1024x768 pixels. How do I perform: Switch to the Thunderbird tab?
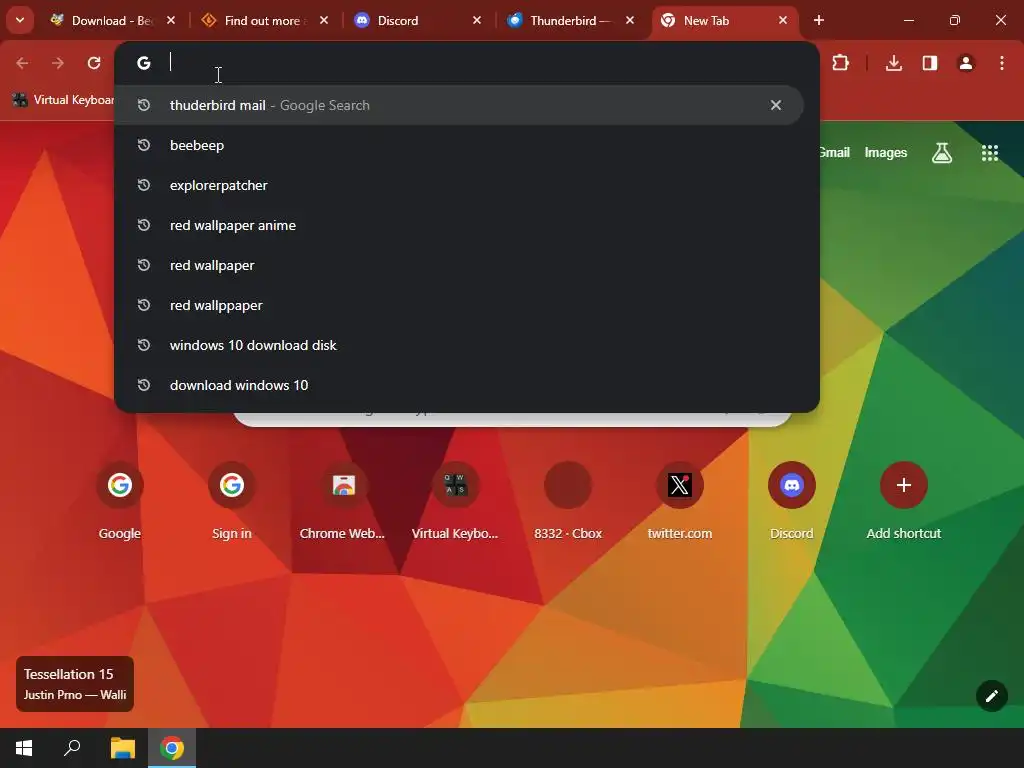point(570,21)
